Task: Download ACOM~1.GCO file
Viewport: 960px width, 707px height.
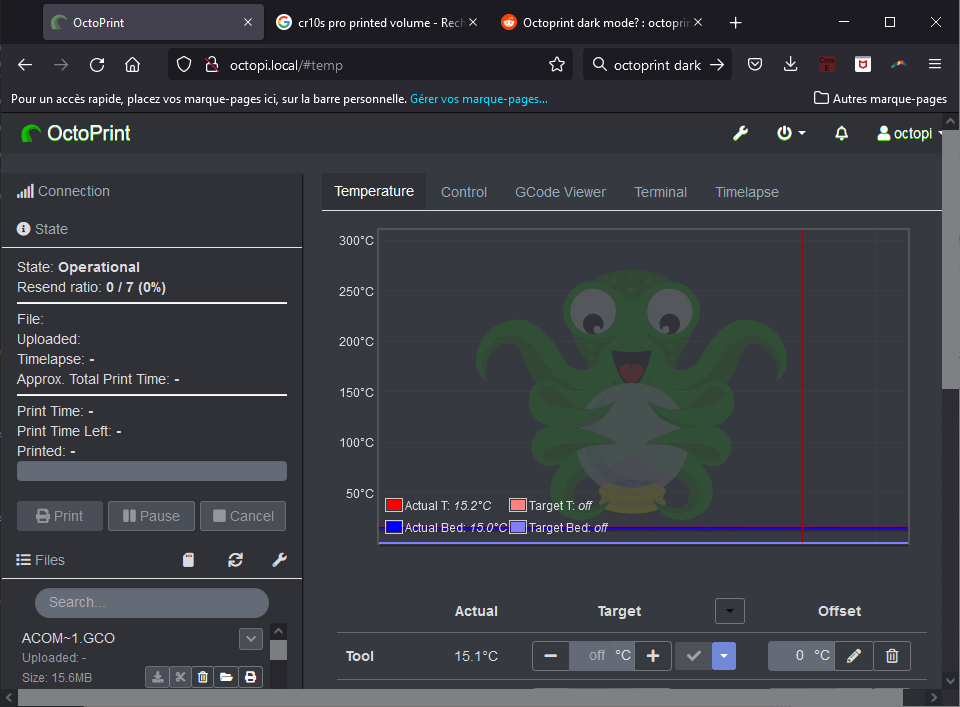Action: pyautogui.click(x=157, y=677)
